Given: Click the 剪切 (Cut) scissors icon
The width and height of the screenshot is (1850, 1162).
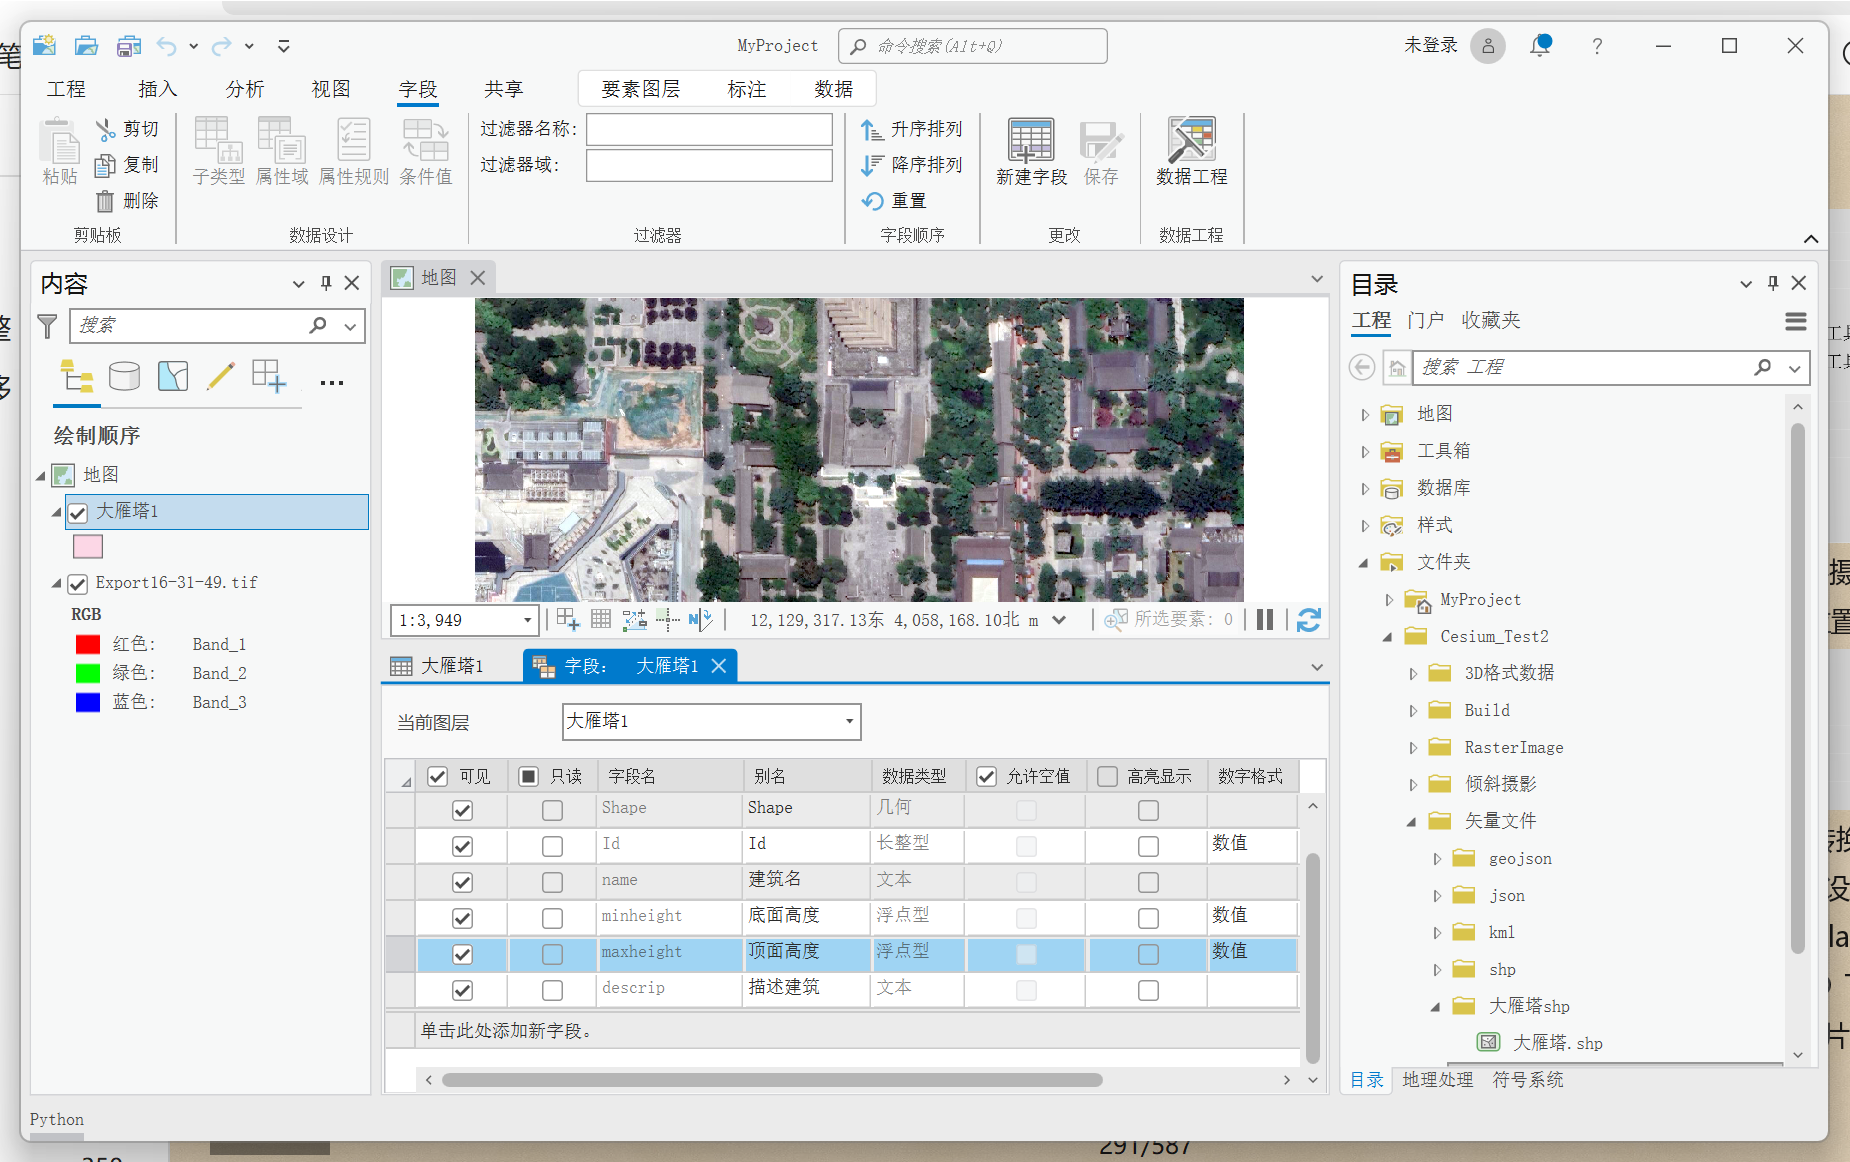Looking at the screenshot, I should click(x=105, y=129).
